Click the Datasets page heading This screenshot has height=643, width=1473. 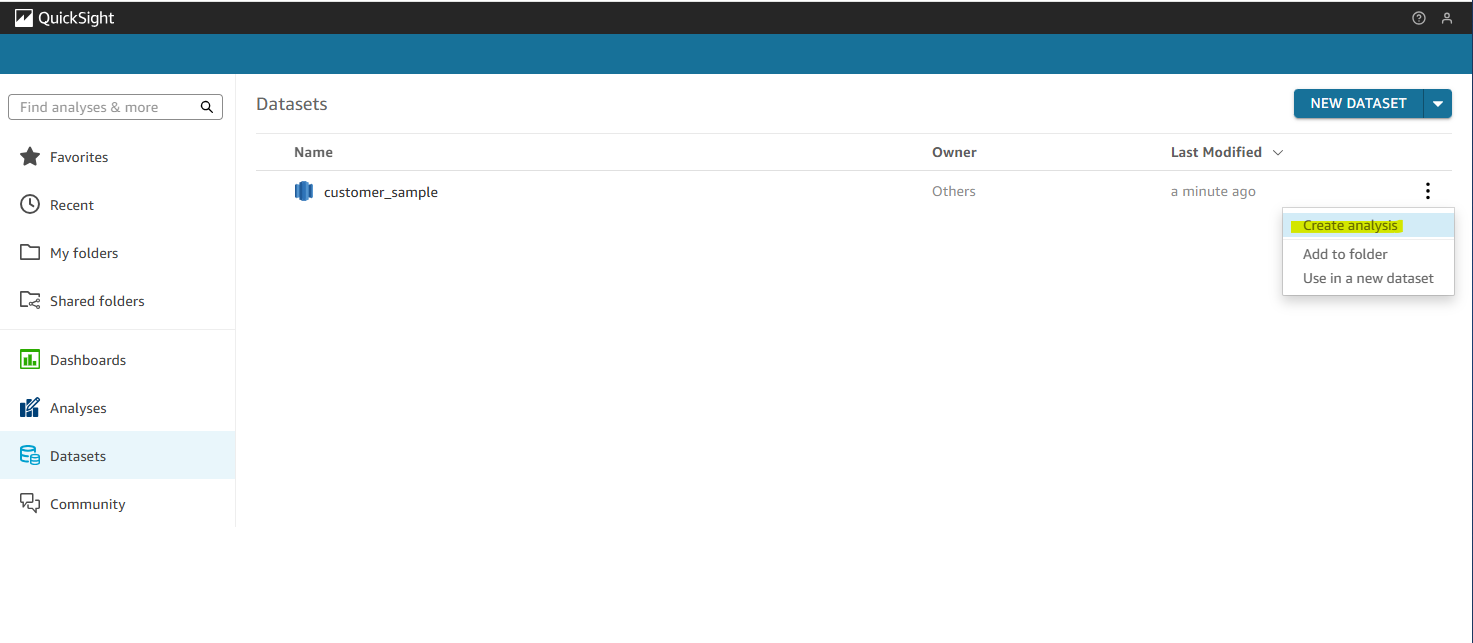292,104
